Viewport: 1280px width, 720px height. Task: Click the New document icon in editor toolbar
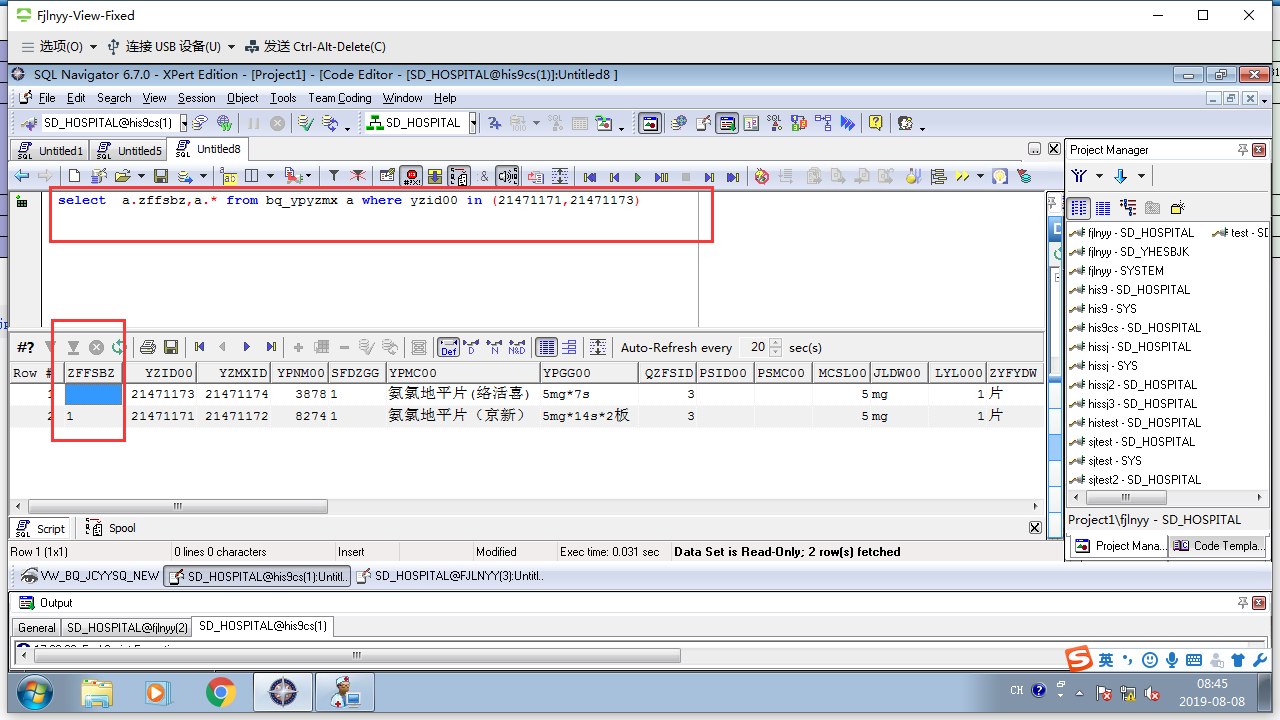(x=74, y=176)
